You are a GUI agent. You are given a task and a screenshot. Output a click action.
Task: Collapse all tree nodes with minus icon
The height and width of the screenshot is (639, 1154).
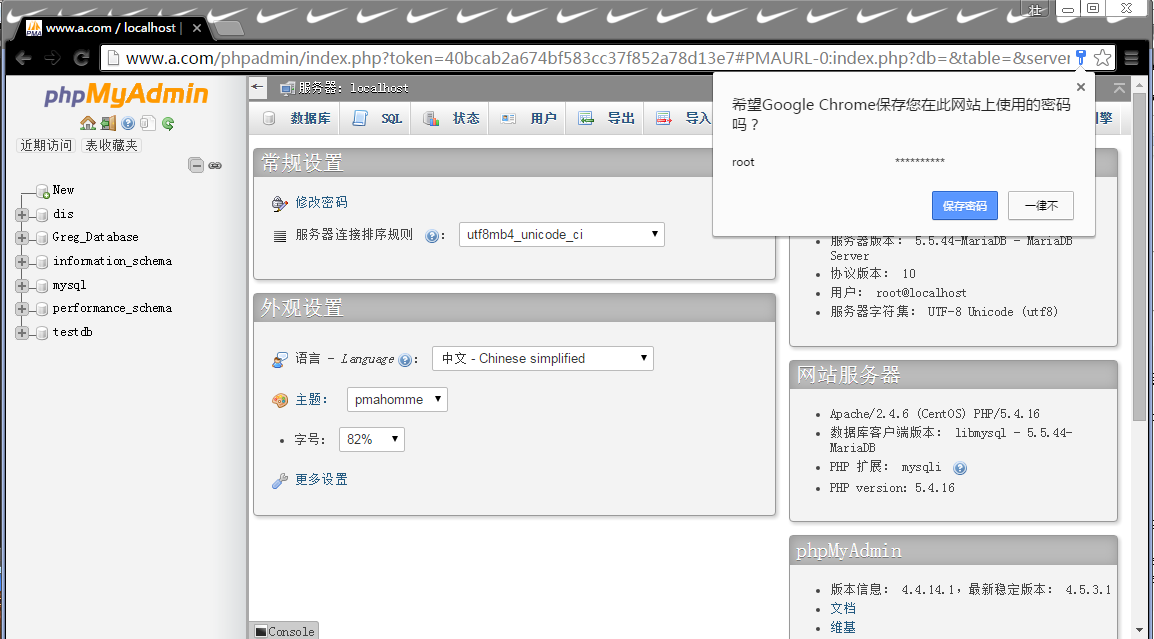pos(196,165)
